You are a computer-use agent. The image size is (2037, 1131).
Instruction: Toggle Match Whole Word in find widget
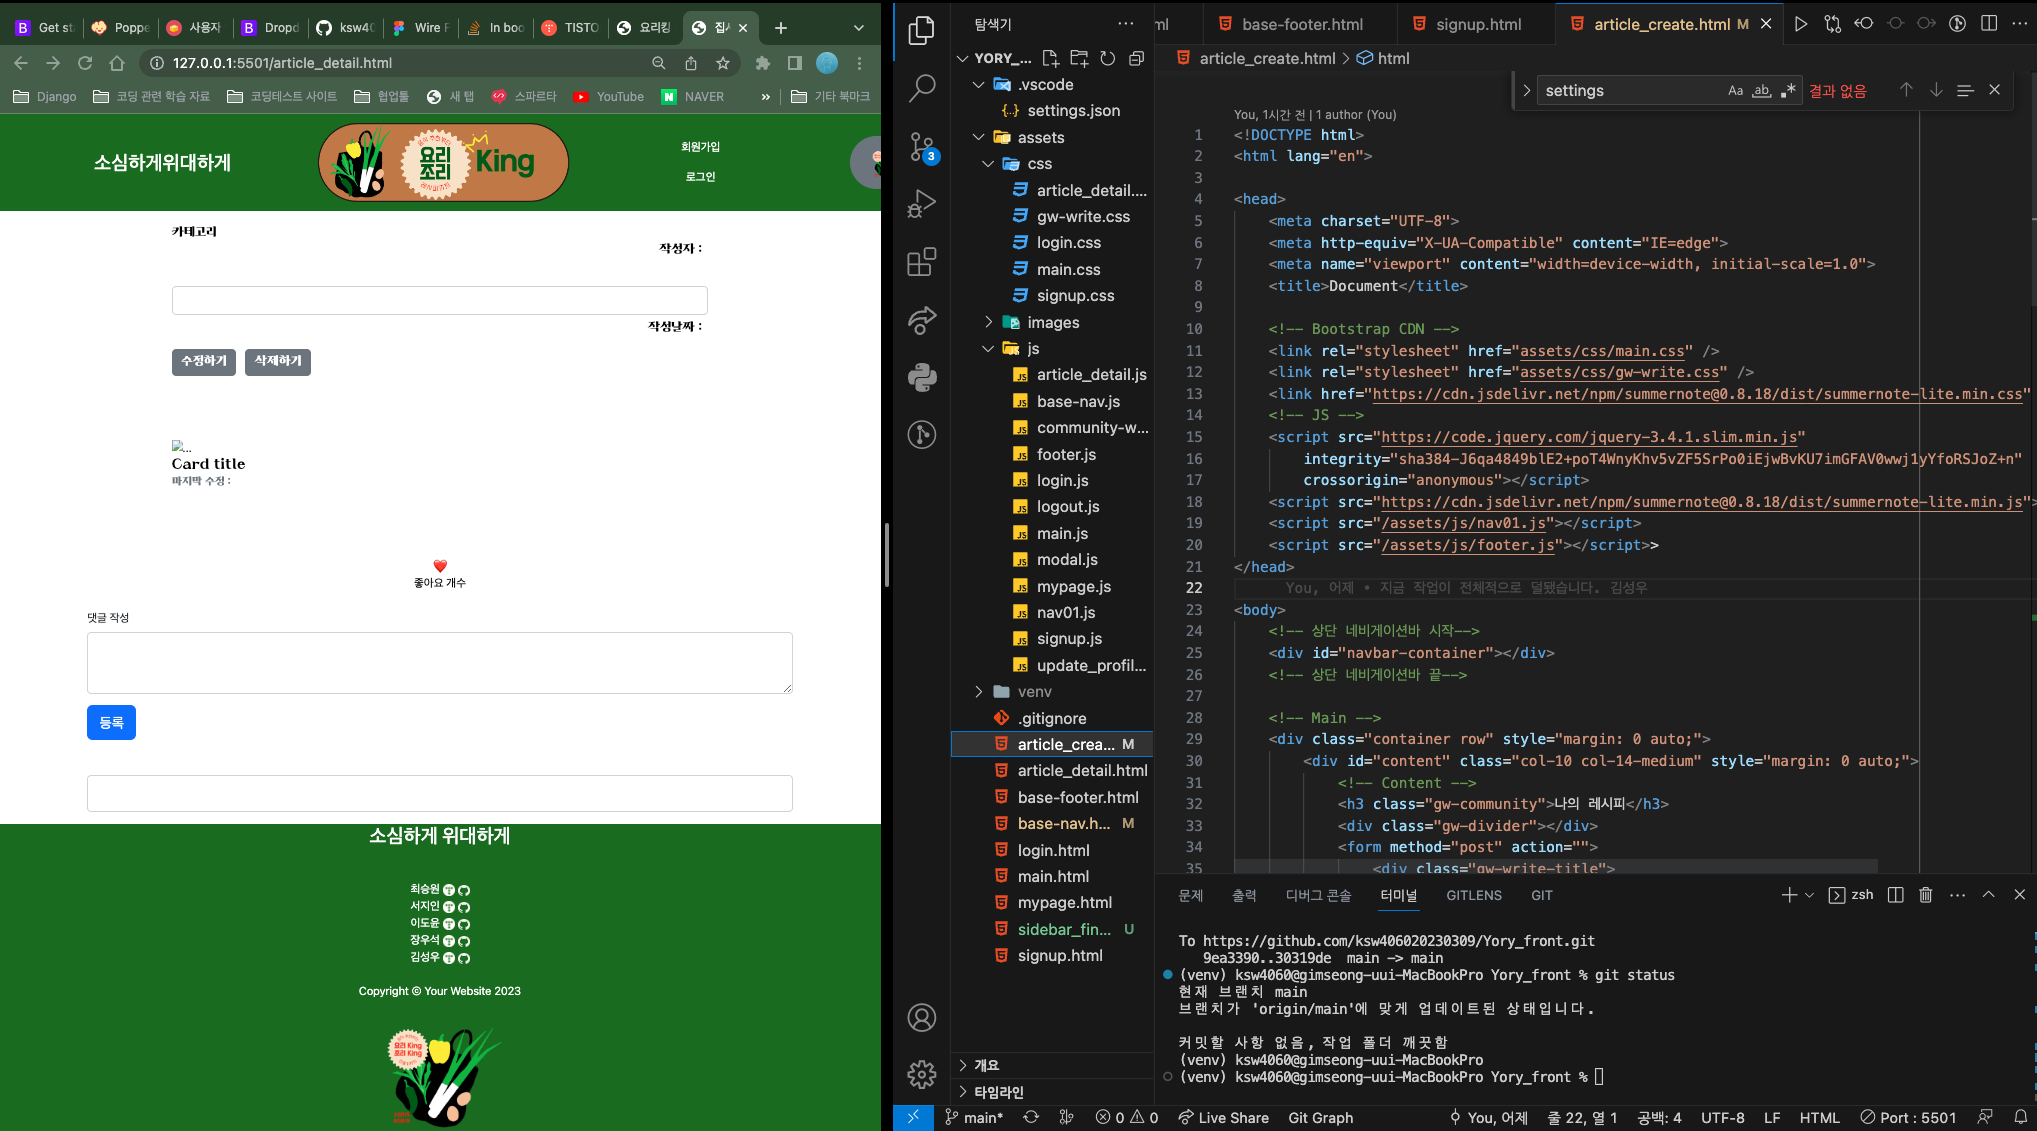coord(1762,91)
